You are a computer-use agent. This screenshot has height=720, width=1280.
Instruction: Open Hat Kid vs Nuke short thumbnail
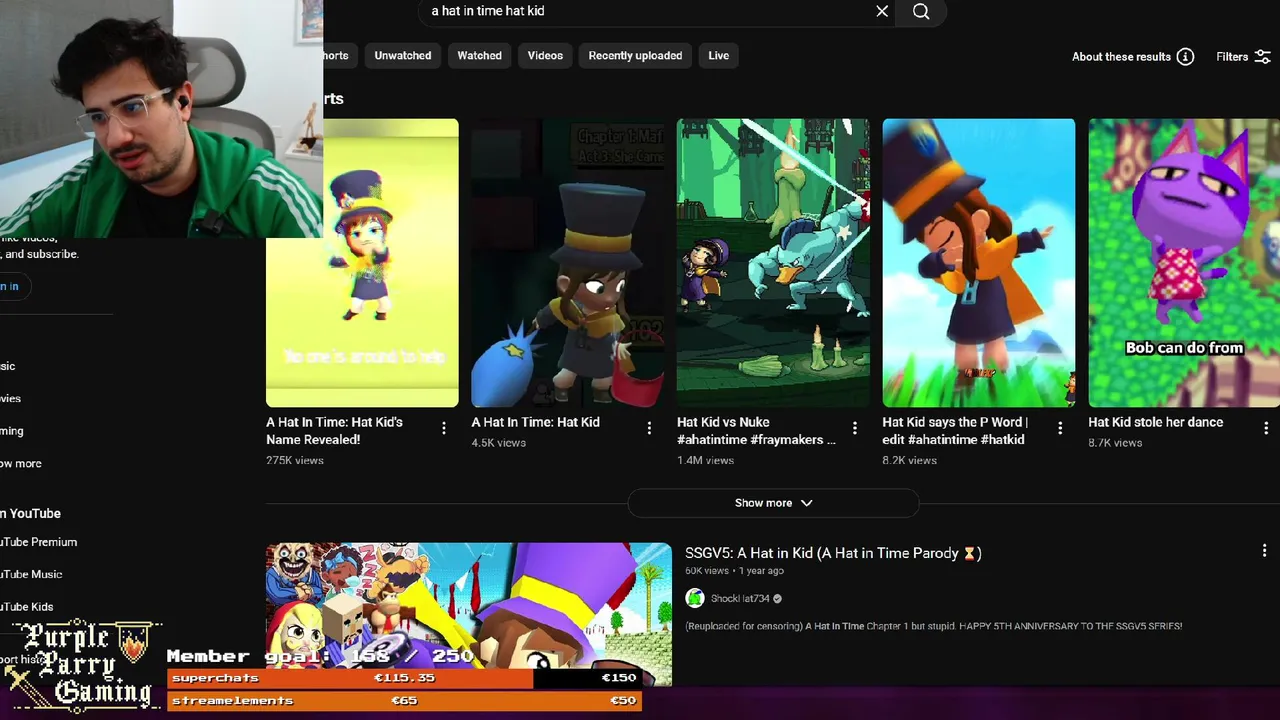(773, 263)
